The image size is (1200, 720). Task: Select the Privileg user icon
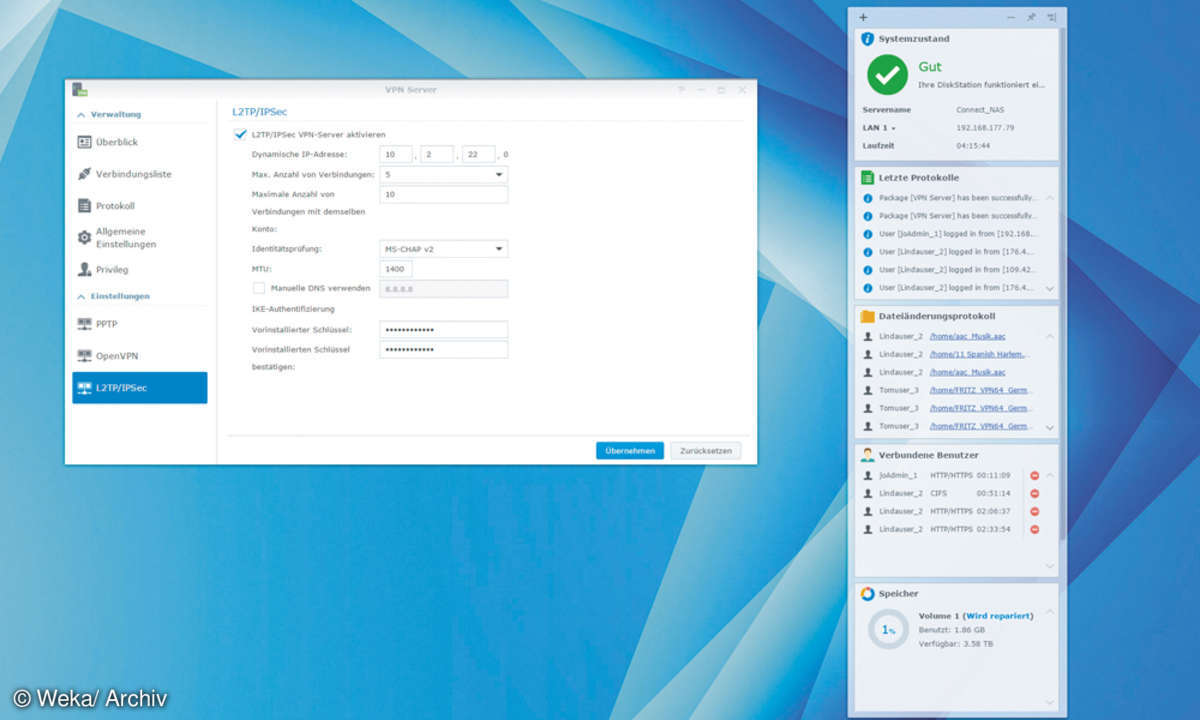coord(85,270)
